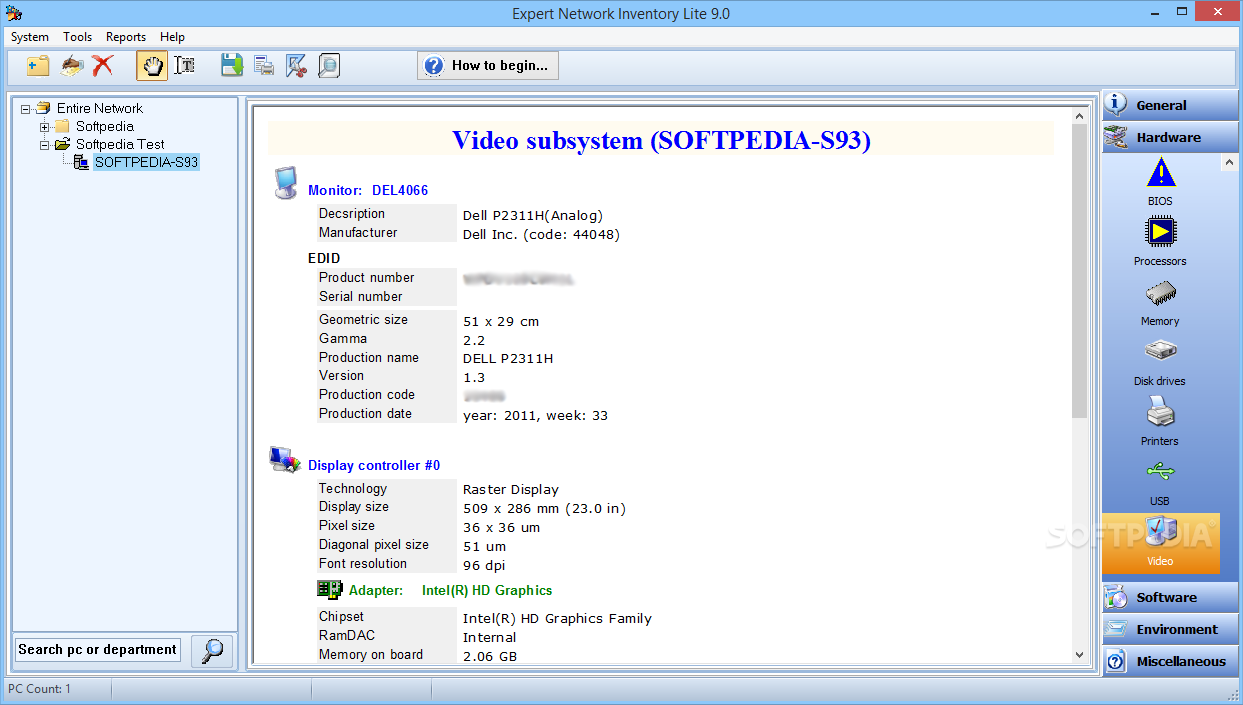
Task: Select the hand pan tool
Action: [152, 66]
